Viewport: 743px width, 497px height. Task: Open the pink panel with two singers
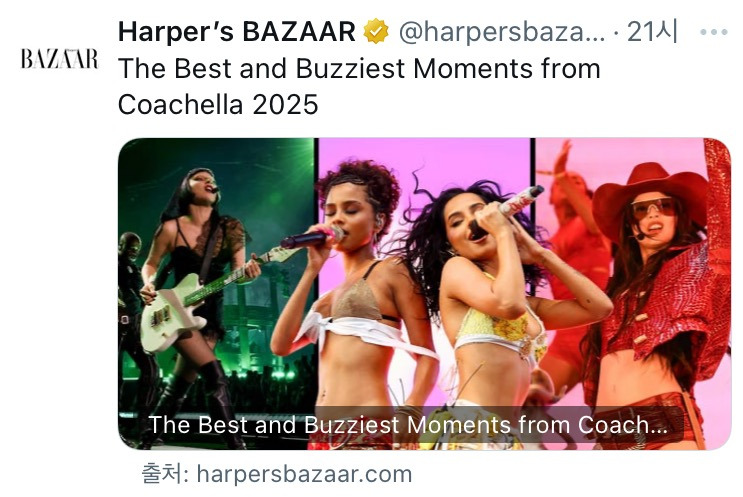coord(425,294)
